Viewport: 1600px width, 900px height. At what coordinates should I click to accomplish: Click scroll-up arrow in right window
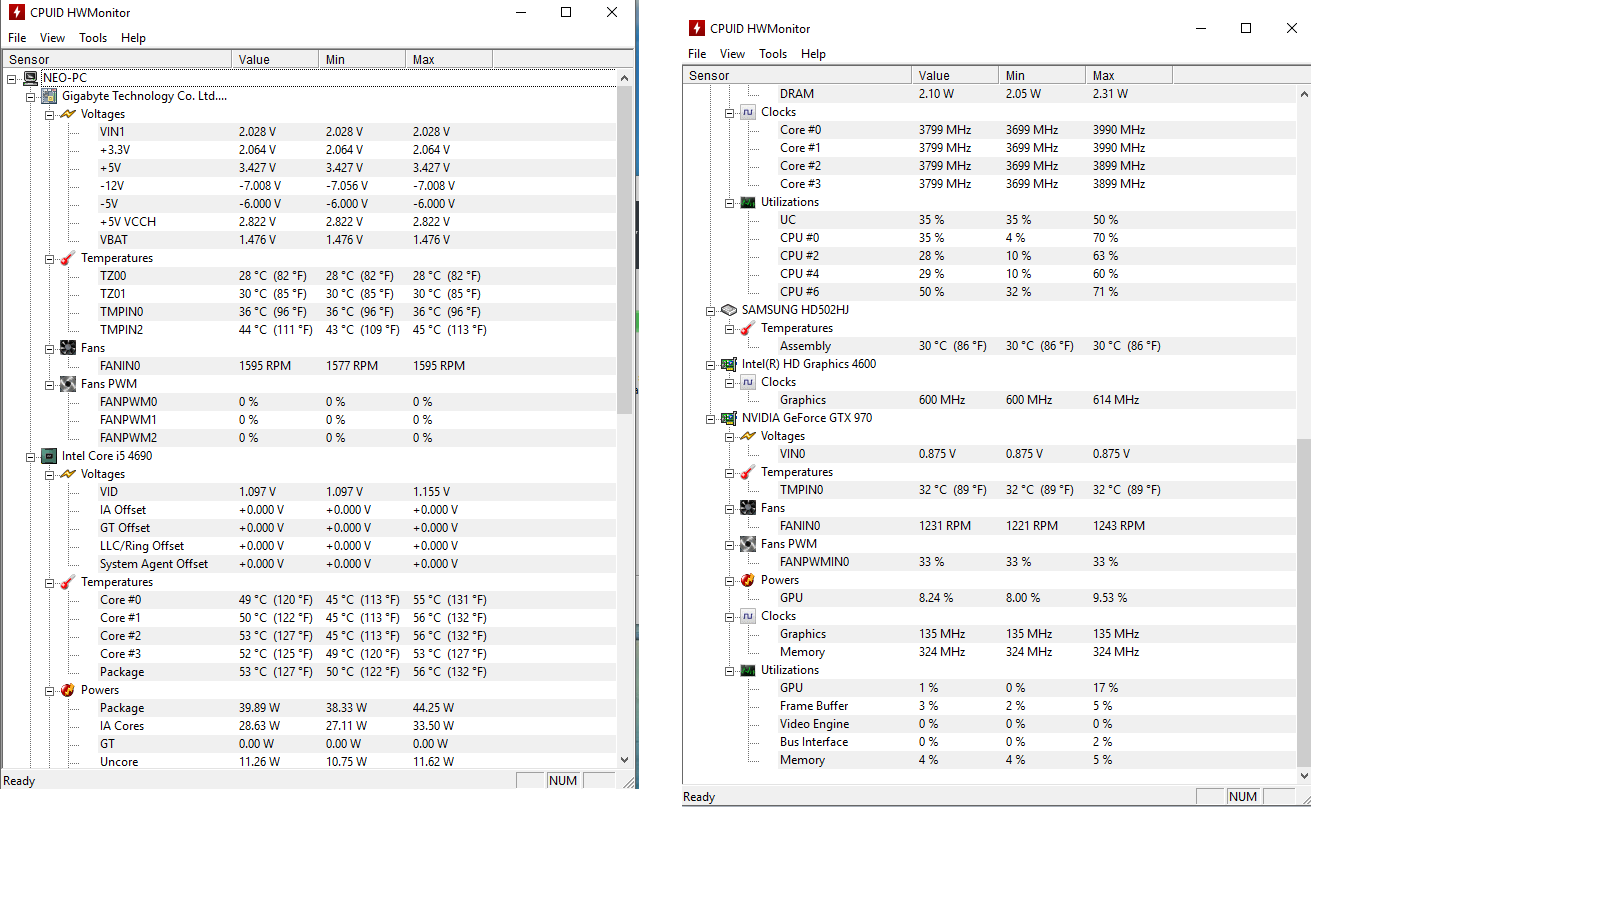click(x=1304, y=94)
